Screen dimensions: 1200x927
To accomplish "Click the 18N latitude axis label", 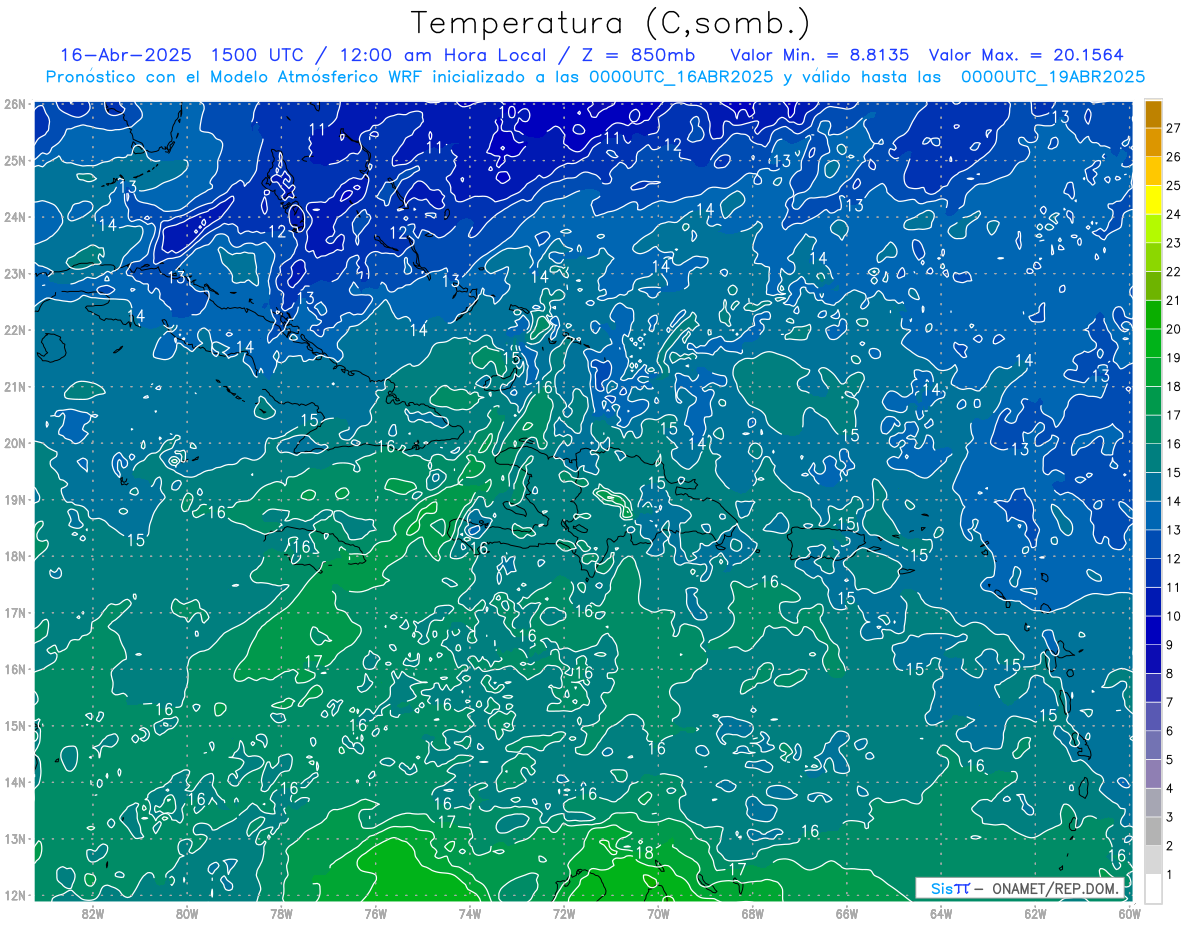I will pyautogui.click(x=14, y=555).
